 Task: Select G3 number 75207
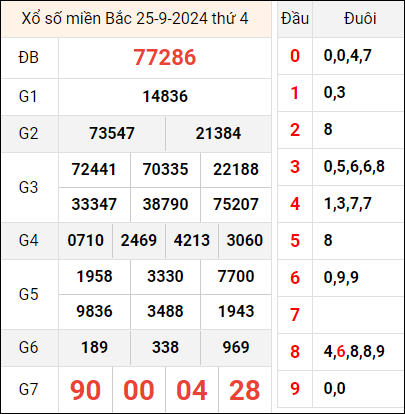[236, 204]
